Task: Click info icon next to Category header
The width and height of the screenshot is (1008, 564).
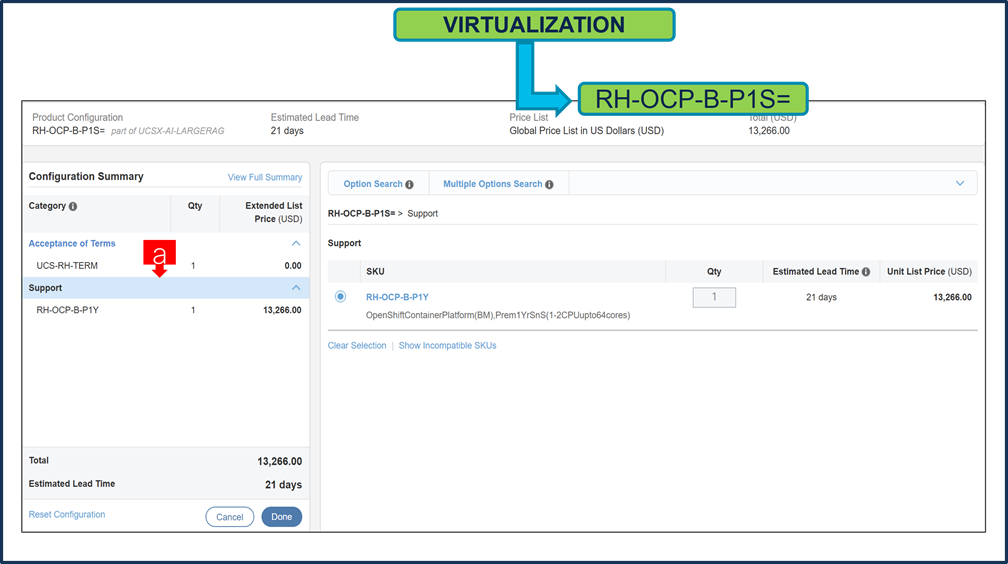Action: point(73,206)
